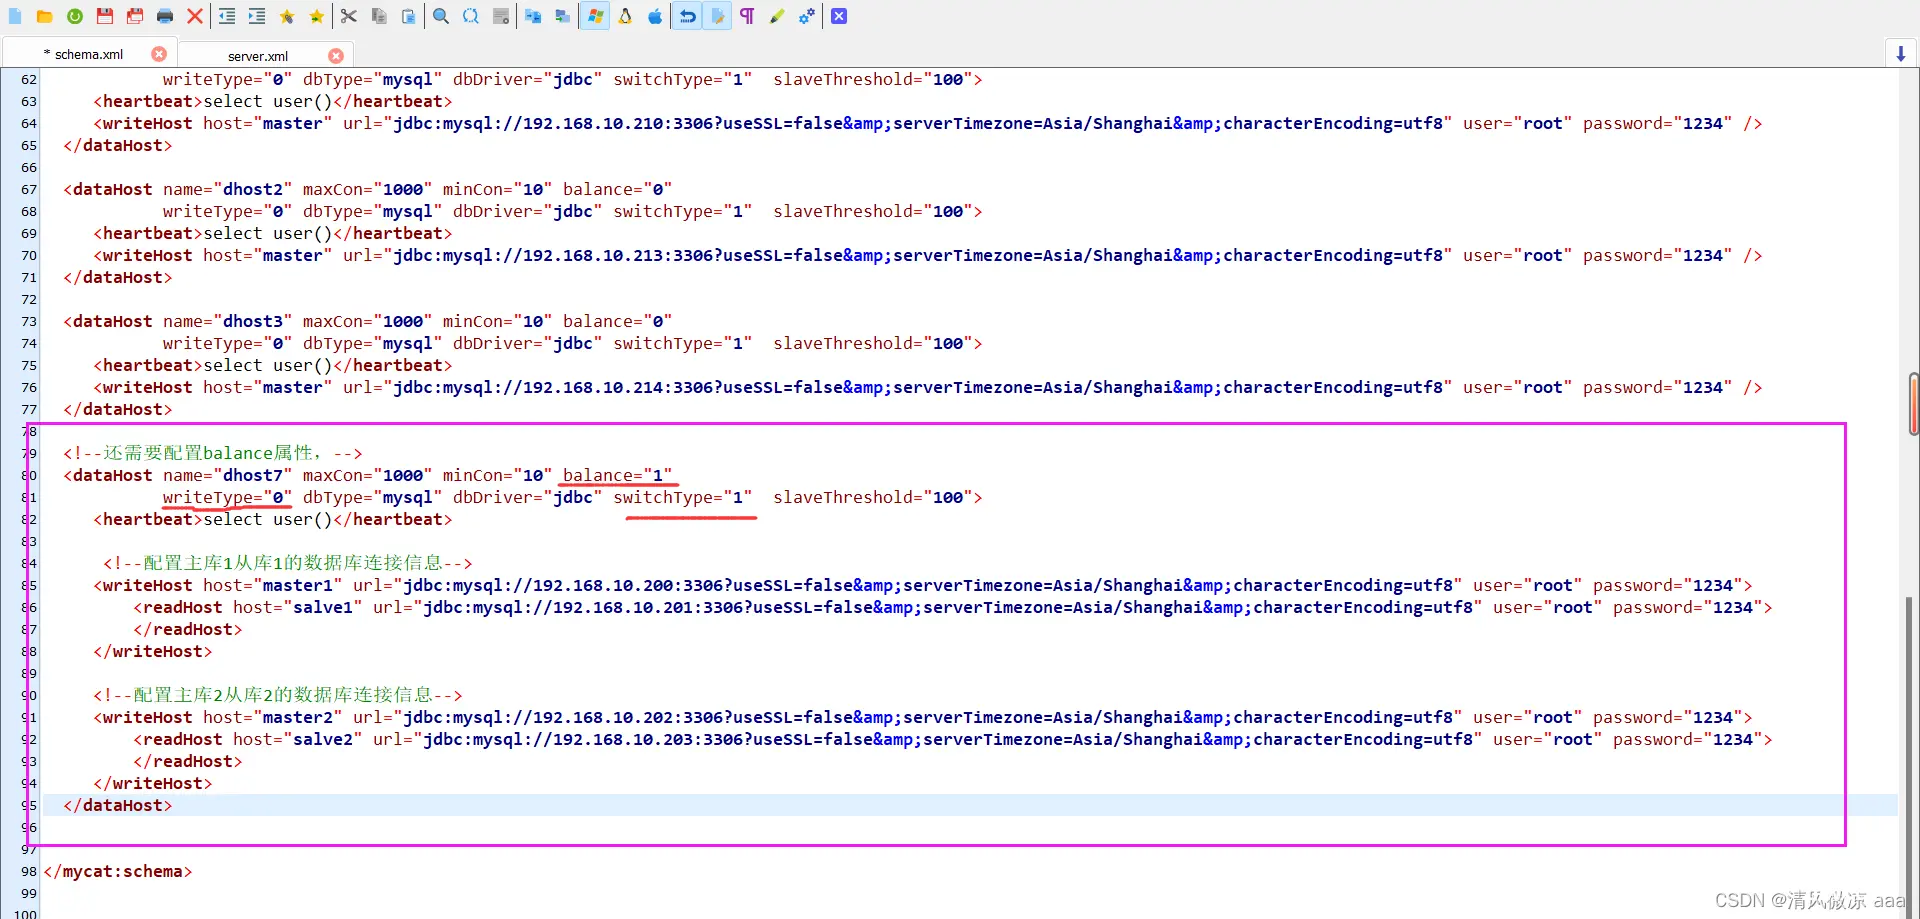
Task: Click host="salve2" in readHost tag
Action: pos(298,739)
